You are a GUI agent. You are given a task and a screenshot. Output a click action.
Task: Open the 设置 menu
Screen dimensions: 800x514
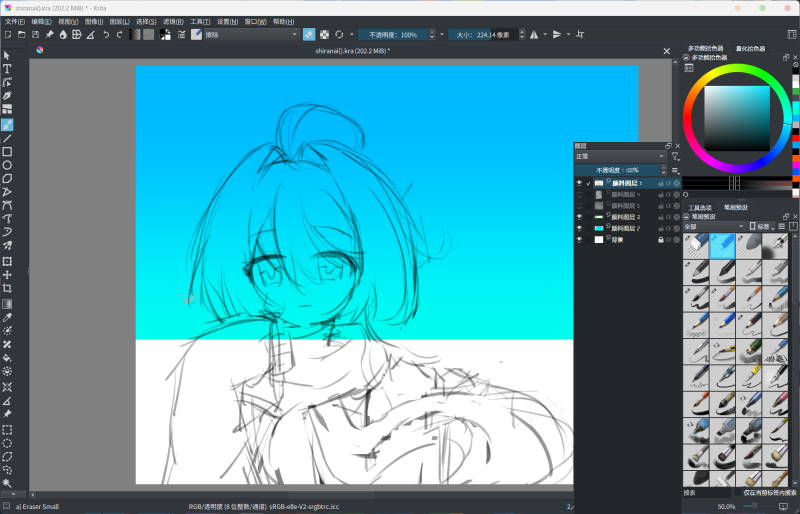pyautogui.click(x=228, y=21)
